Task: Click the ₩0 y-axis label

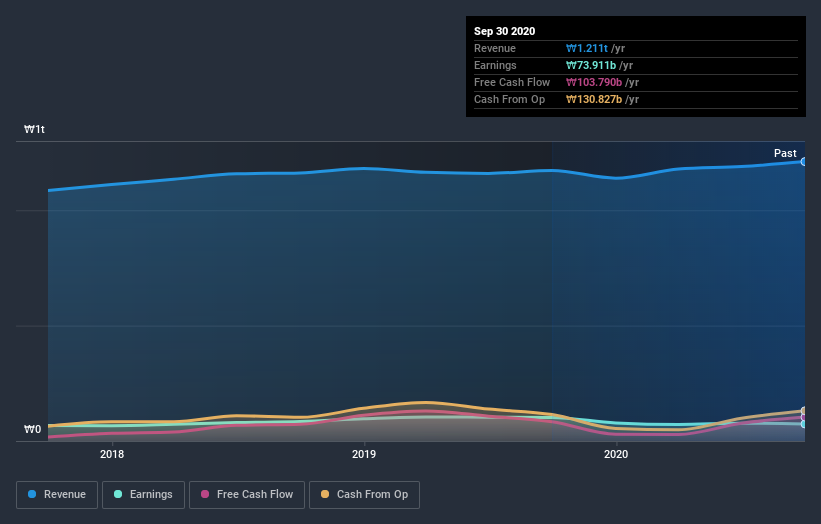Action: 32,429
